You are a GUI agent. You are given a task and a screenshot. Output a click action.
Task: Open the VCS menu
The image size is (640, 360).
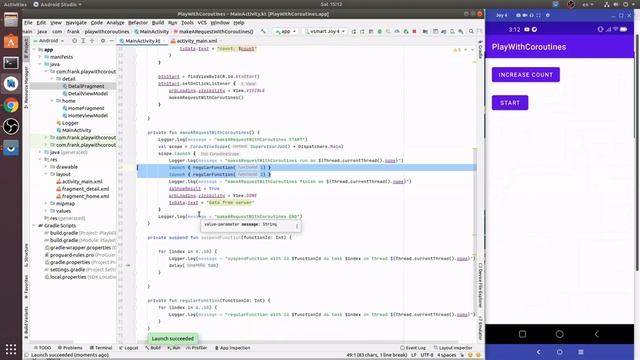[202, 23]
